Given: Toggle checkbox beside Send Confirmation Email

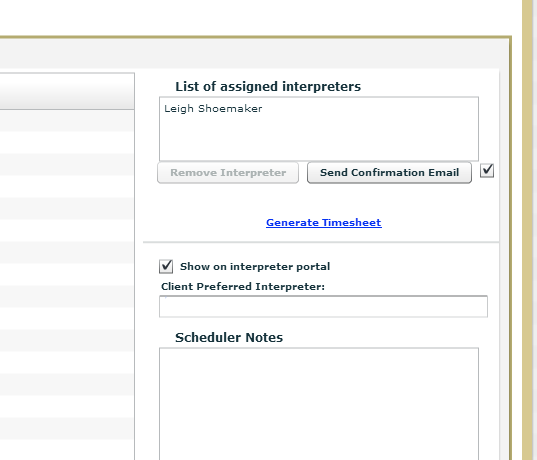Looking at the screenshot, I should point(487,170).
